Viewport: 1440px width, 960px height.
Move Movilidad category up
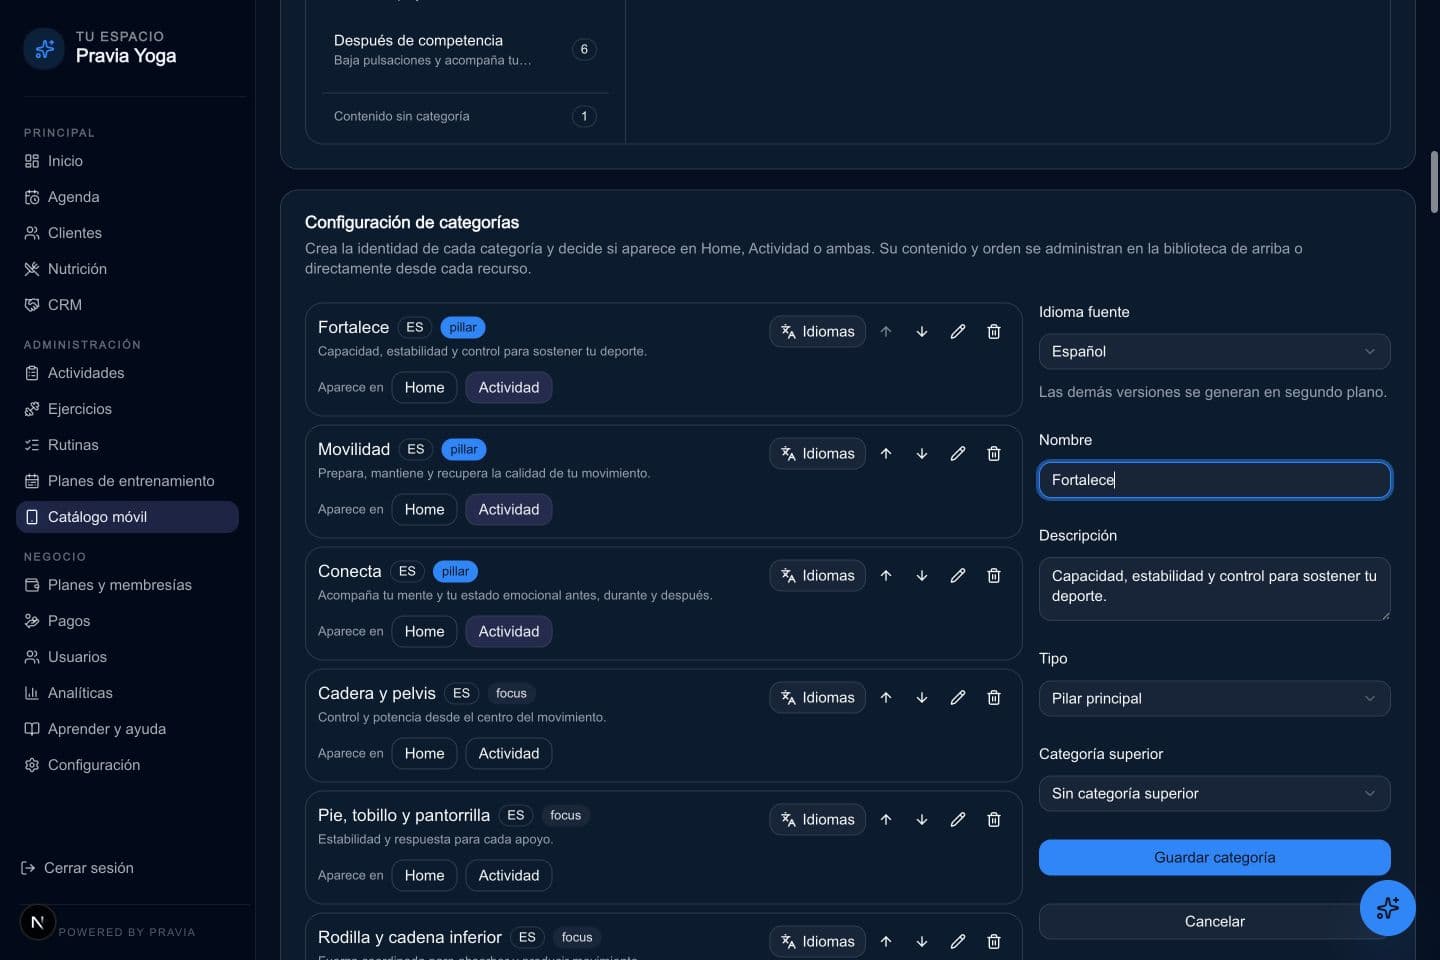point(885,453)
